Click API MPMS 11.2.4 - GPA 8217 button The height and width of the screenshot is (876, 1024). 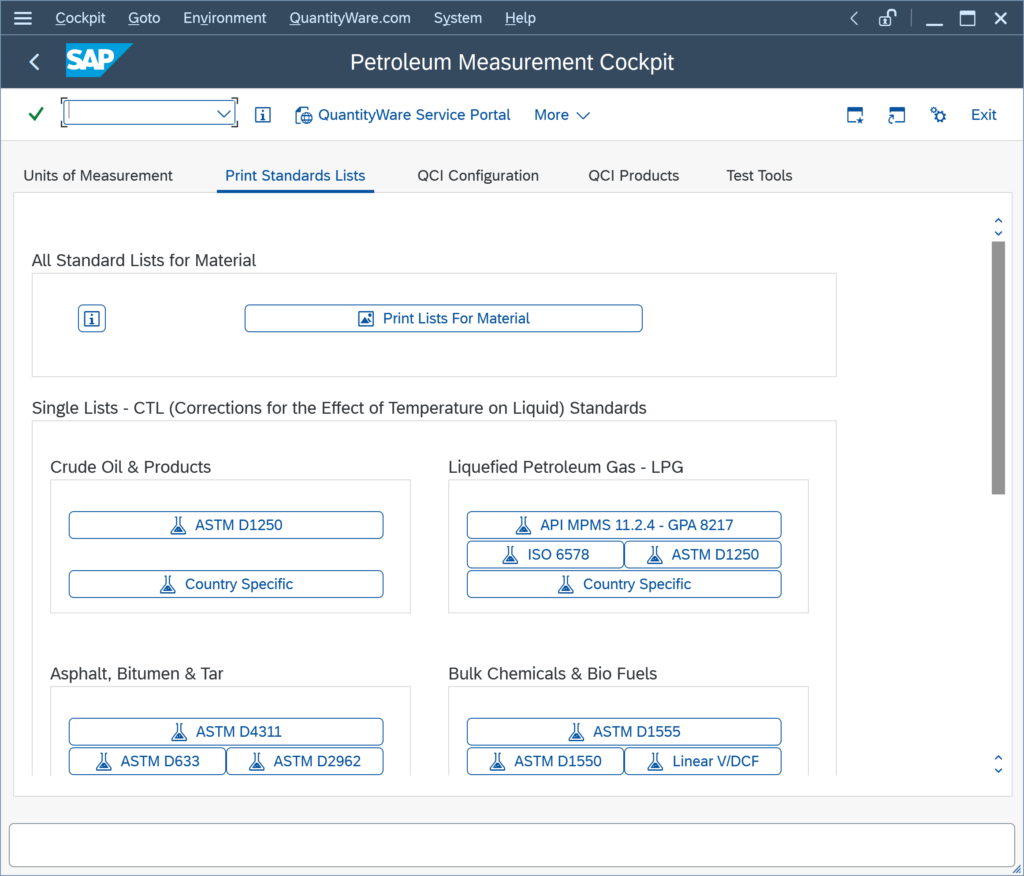[x=624, y=525]
